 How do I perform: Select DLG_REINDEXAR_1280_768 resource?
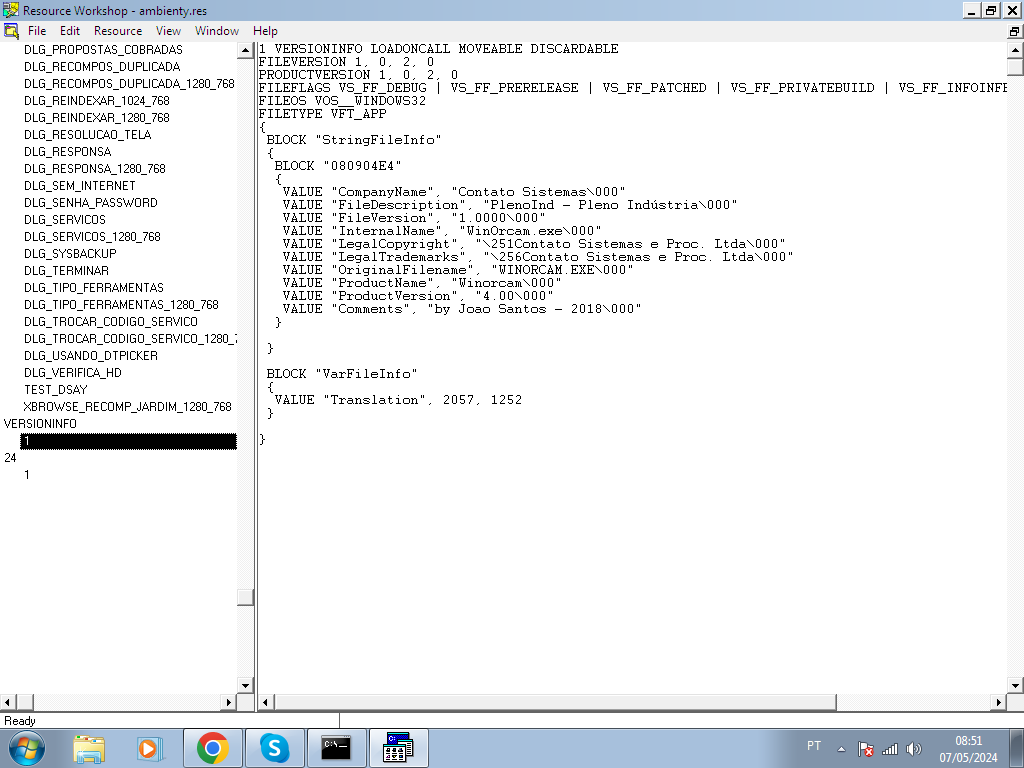click(97, 118)
